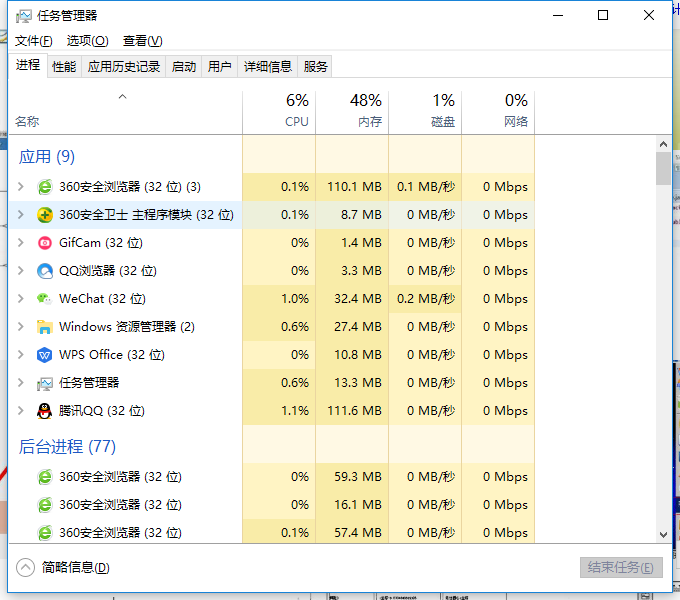Click the QQ浏览器 icon
The image size is (680, 600).
[45, 271]
